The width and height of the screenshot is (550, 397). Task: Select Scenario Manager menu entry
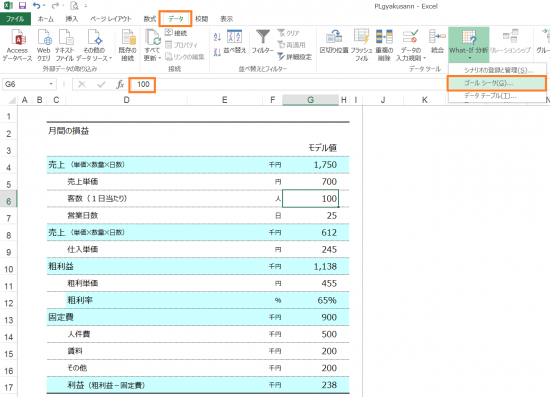(498, 70)
